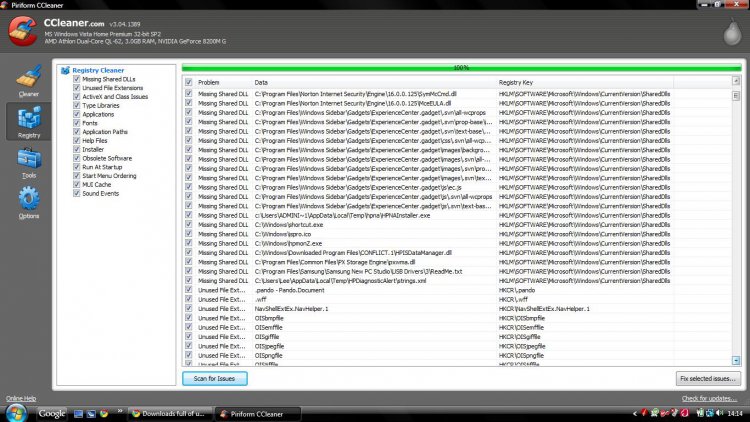The image size is (750, 422).
Task: Toggle the Help Files checkbox
Action: (x=77, y=140)
